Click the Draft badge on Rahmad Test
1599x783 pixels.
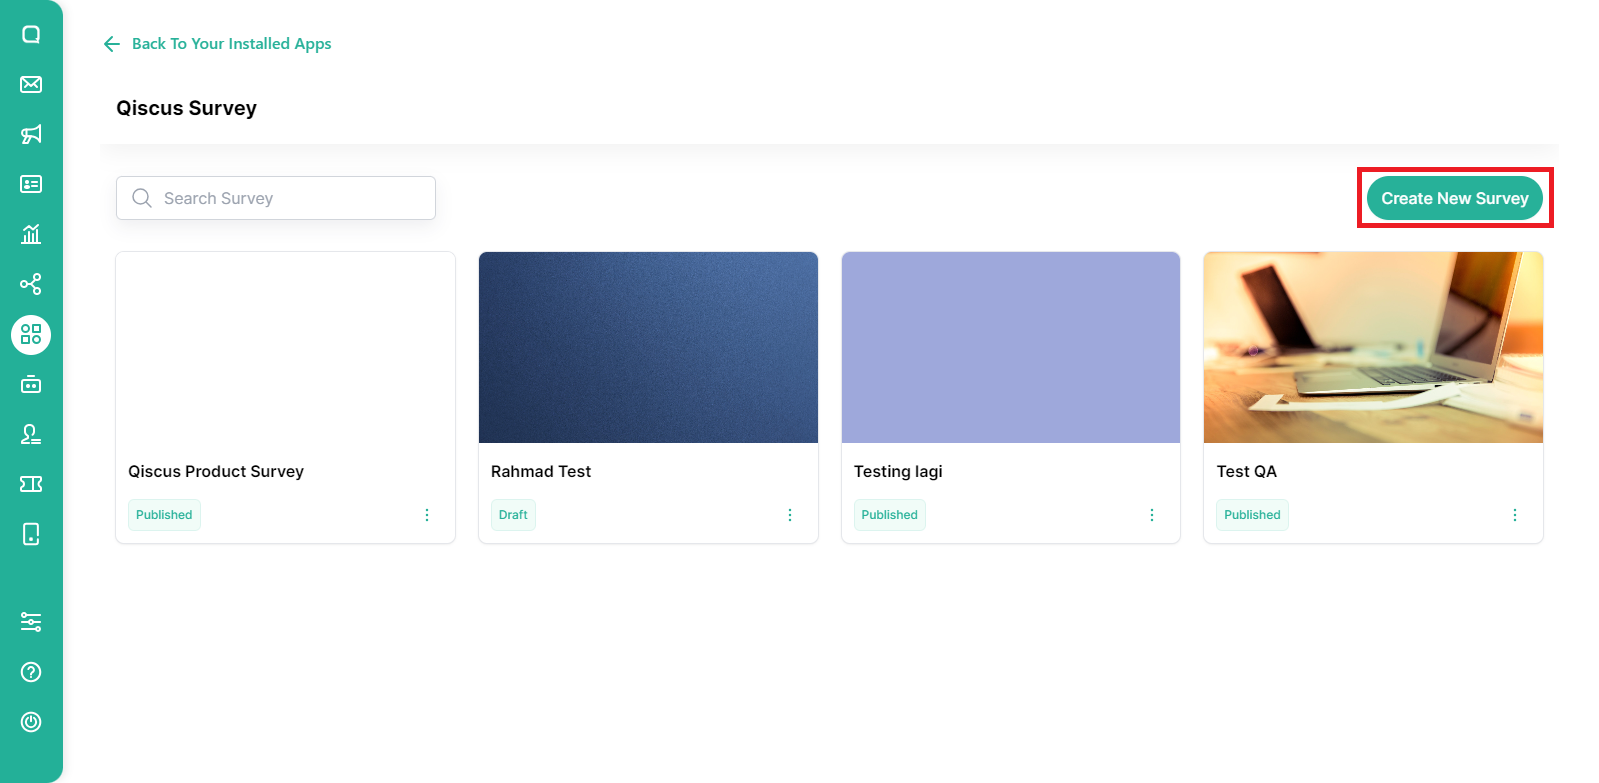513,515
